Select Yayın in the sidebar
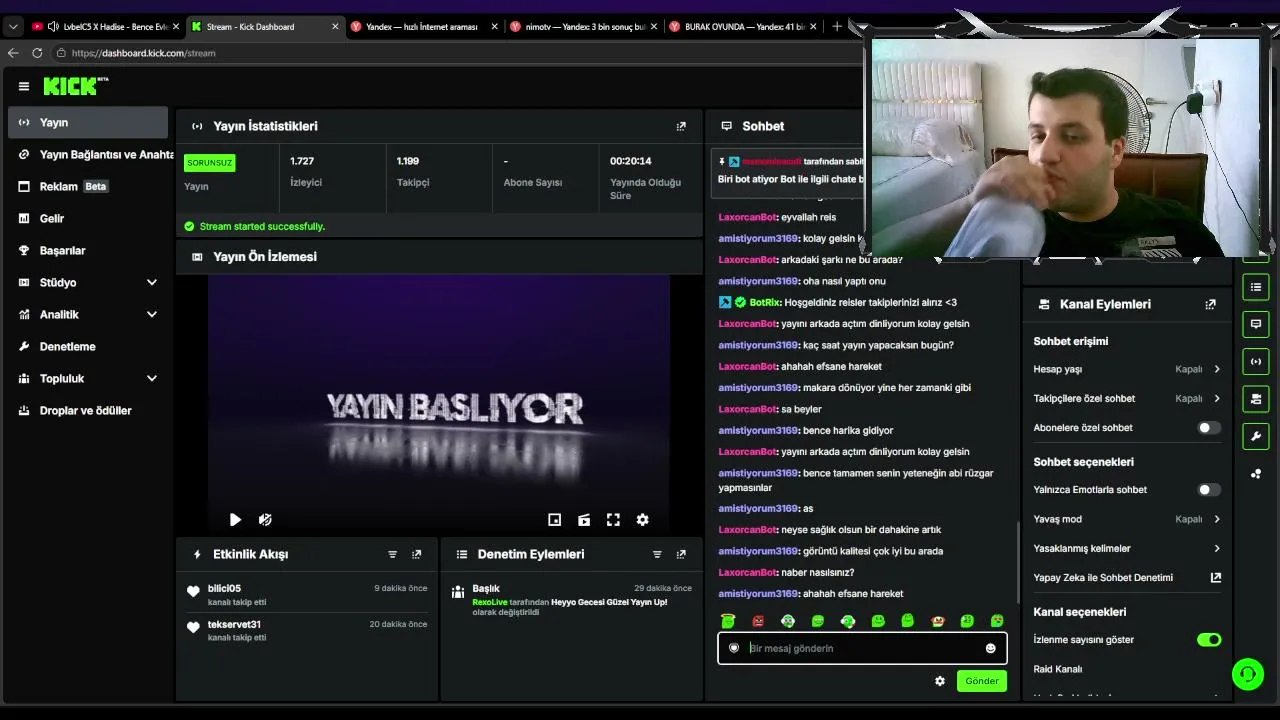 click(x=89, y=122)
